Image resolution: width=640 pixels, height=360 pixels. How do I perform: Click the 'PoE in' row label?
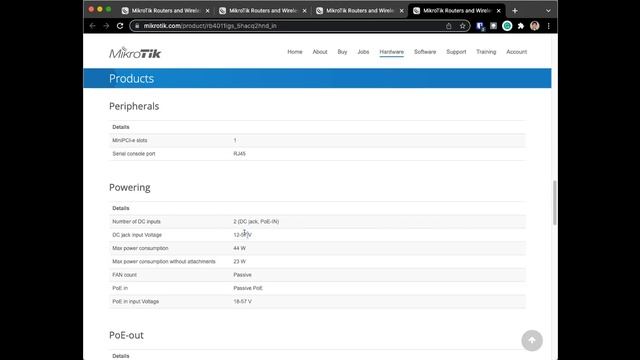[x=120, y=288]
